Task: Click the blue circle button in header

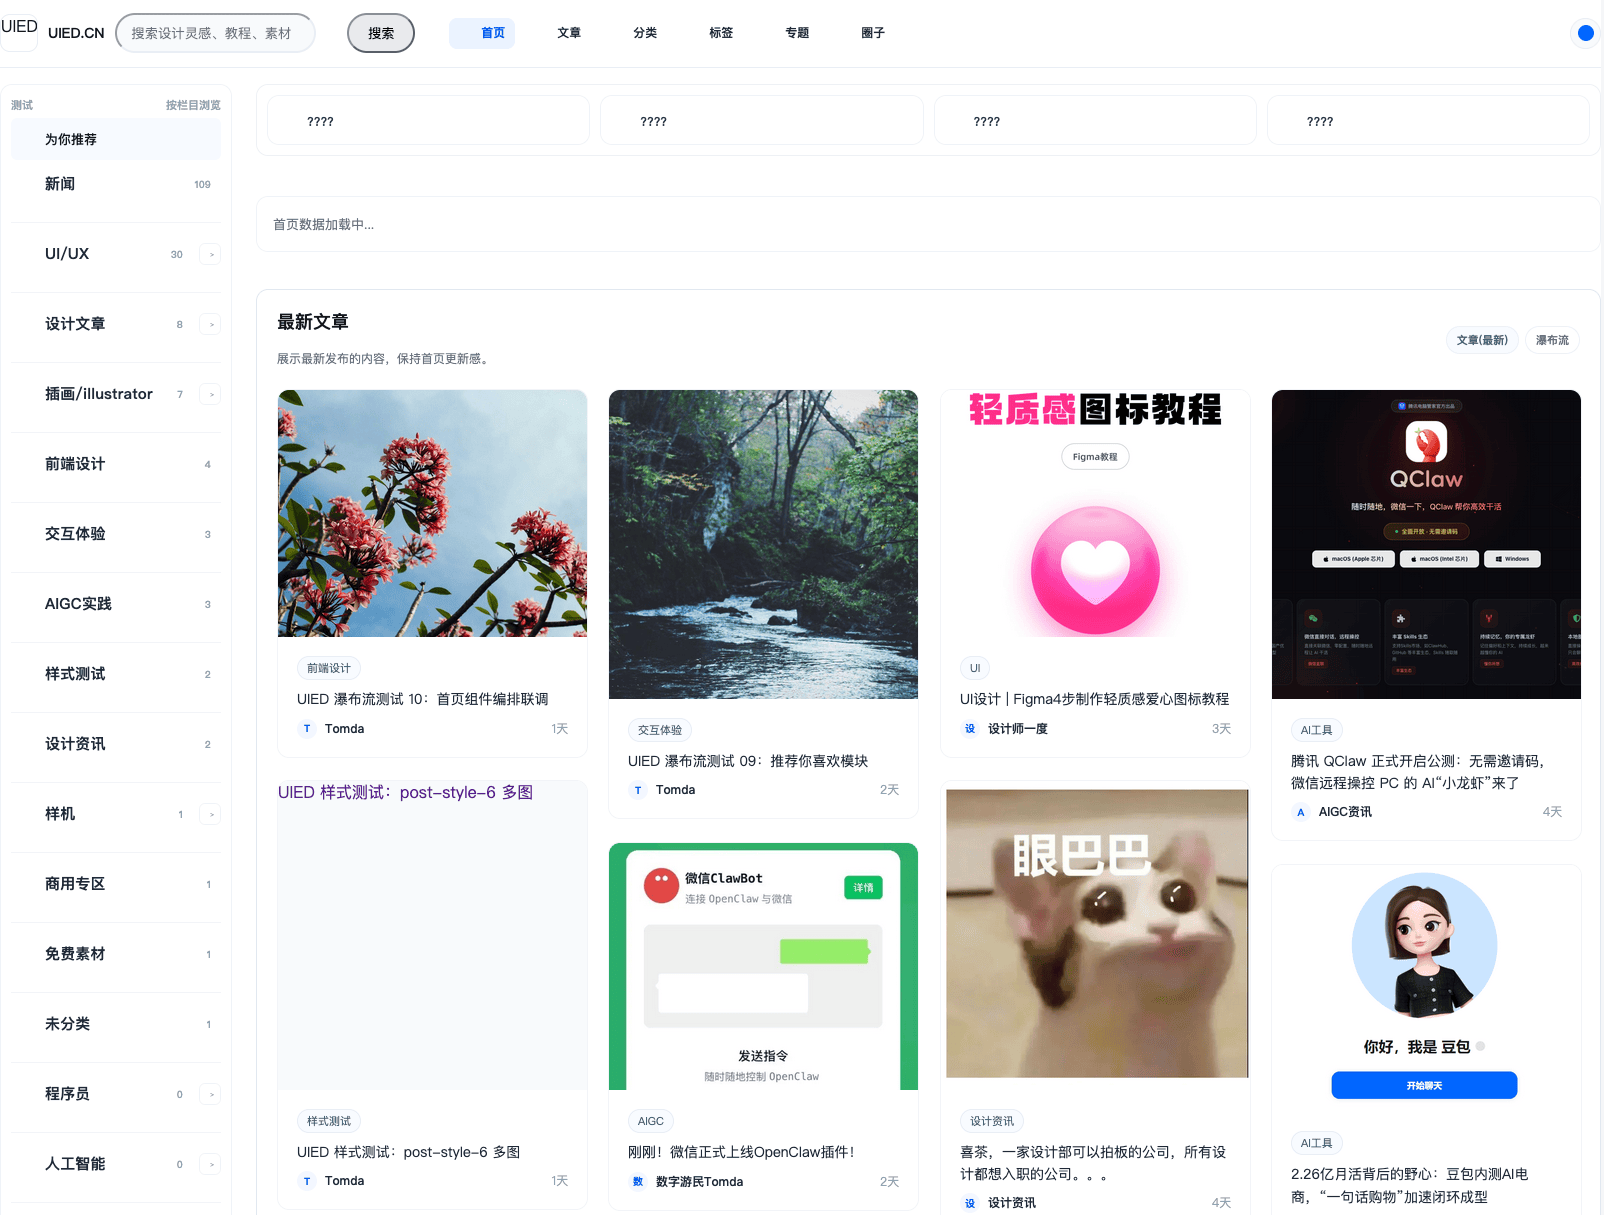Action: [1585, 33]
